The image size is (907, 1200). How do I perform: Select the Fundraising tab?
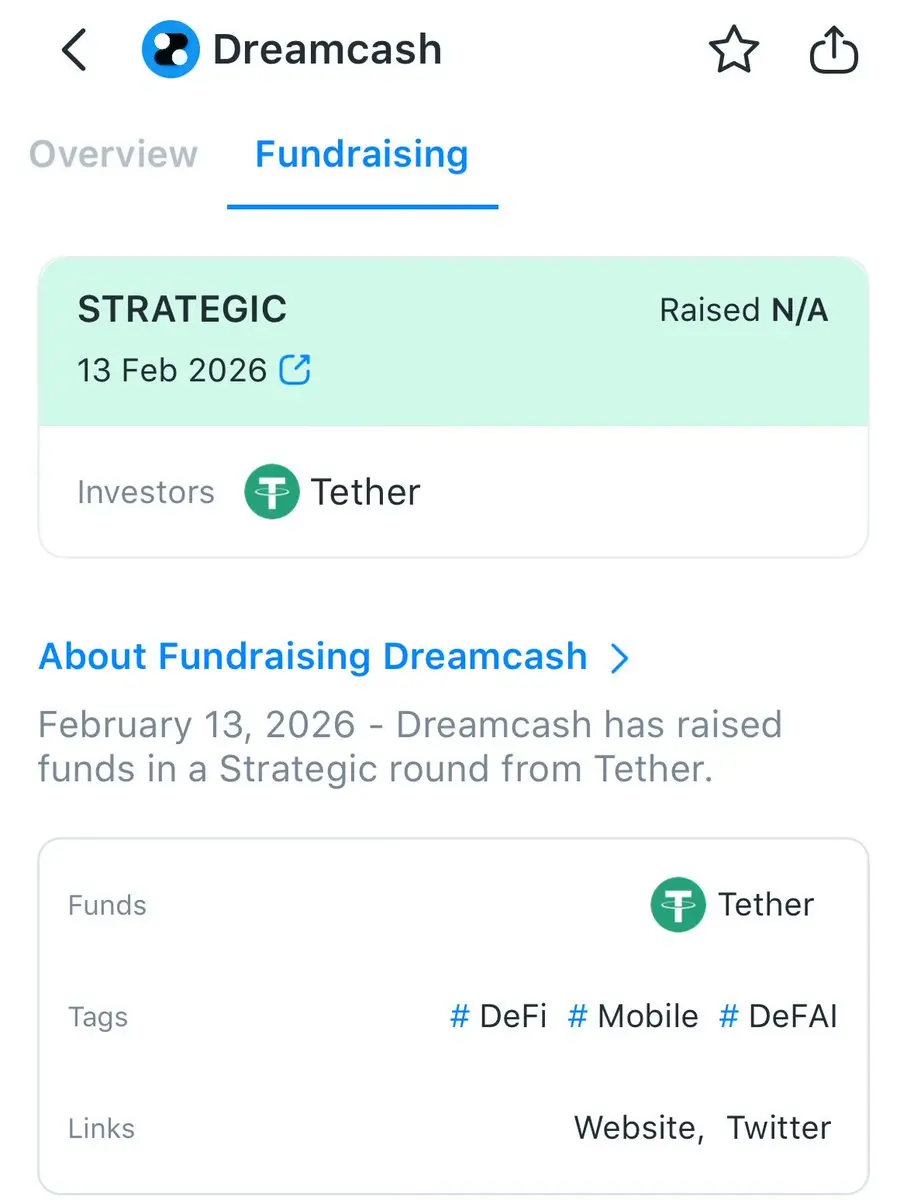pyautogui.click(x=362, y=155)
